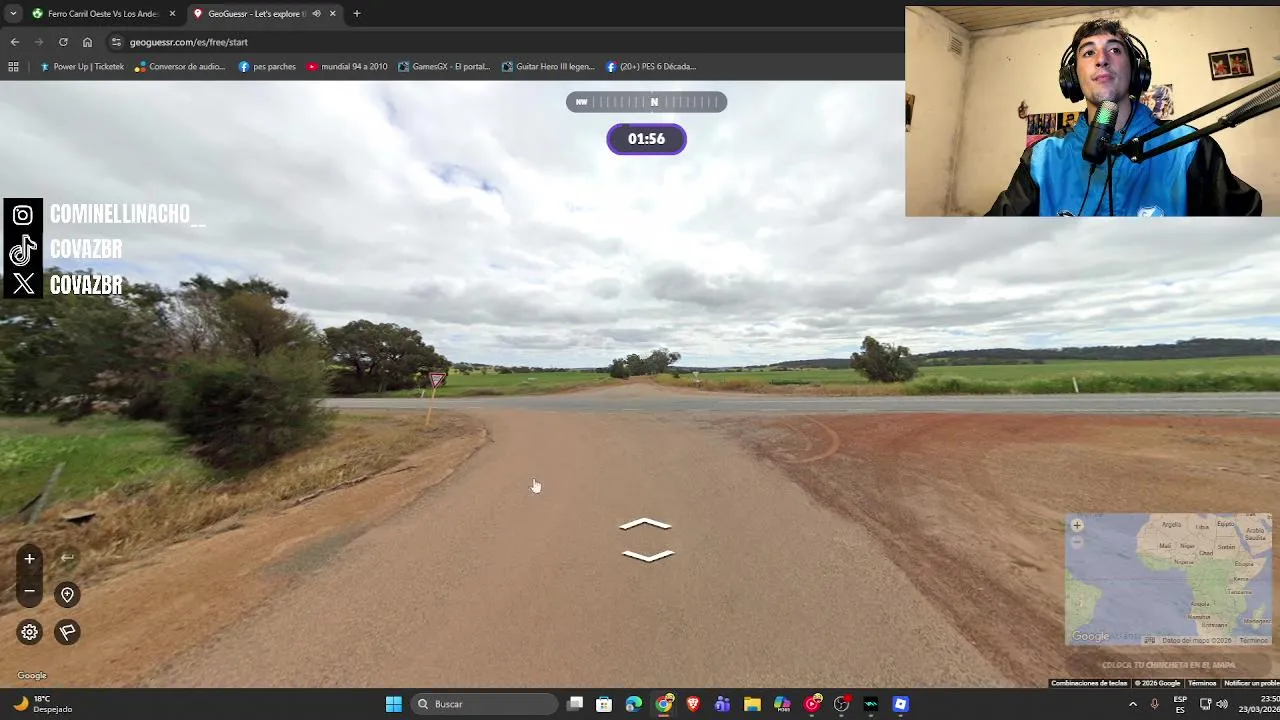Zoom out the Street View panorama

tap(29, 592)
